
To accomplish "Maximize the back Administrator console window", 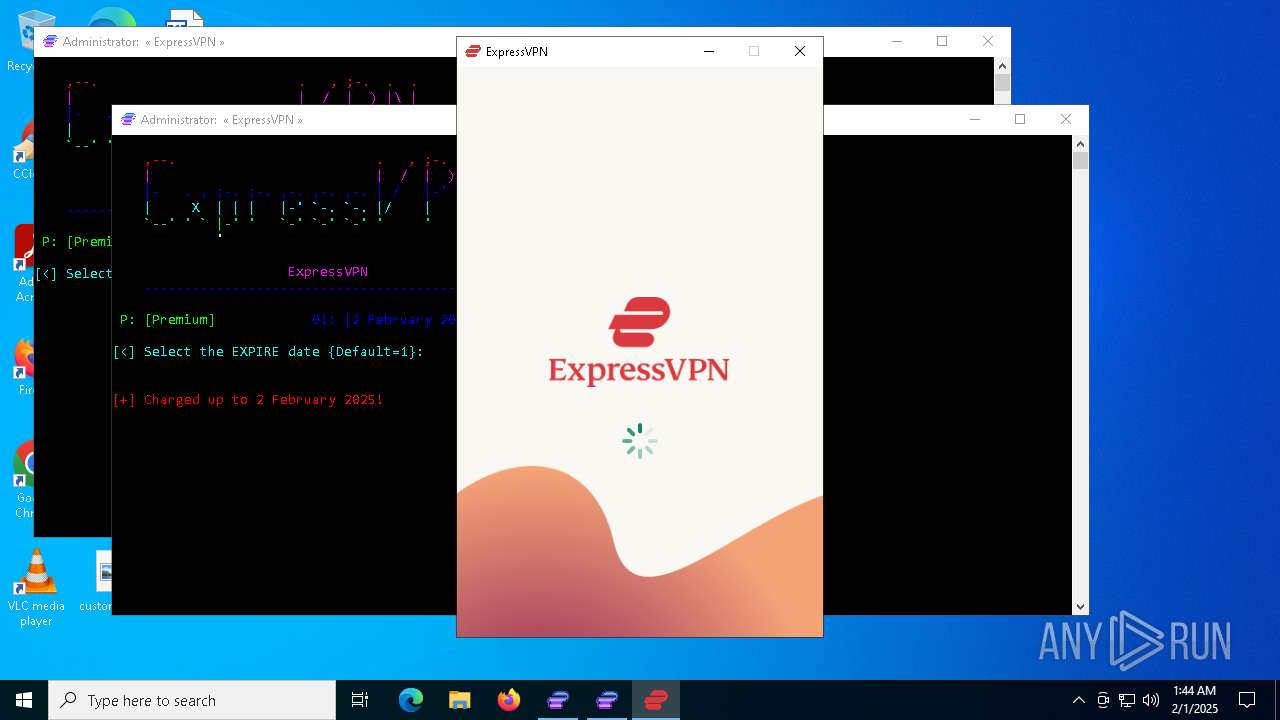I will point(942,41).
